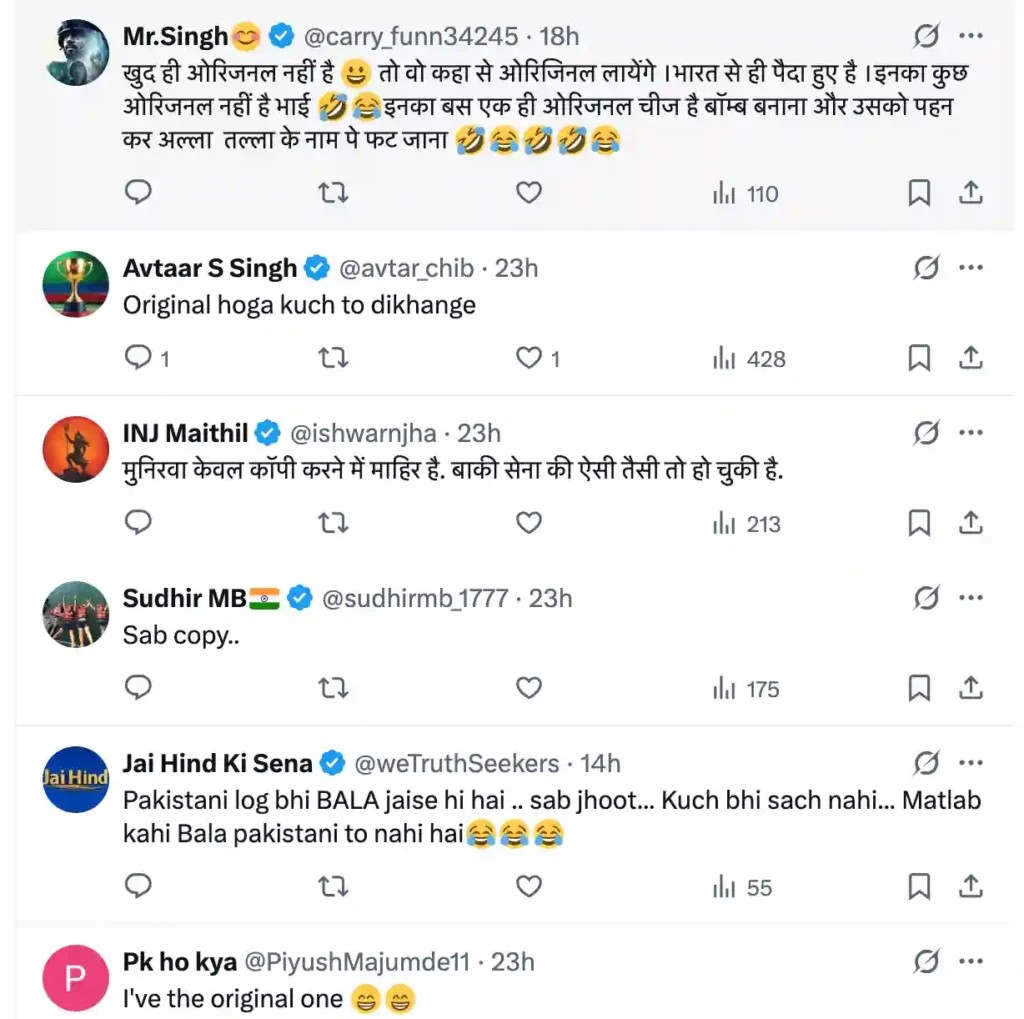Share INJ Maithil's tweet

(x=970, y=523)
